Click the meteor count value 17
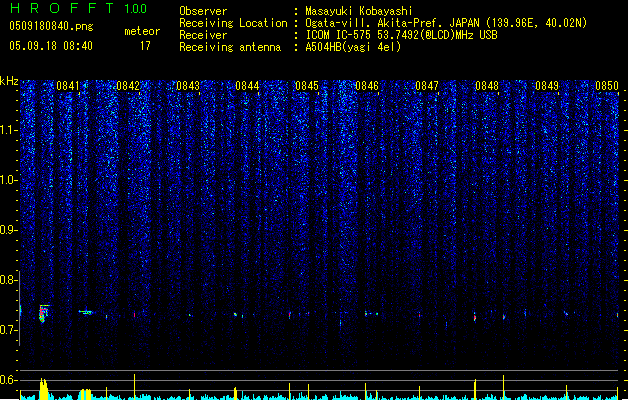The image size is (629, 400). point(145,46)
